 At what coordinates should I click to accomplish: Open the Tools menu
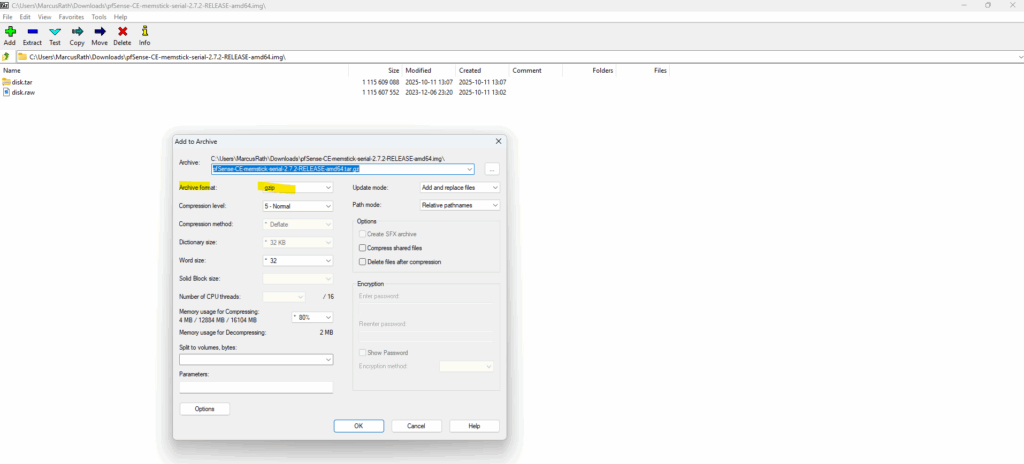click(99, 17)
